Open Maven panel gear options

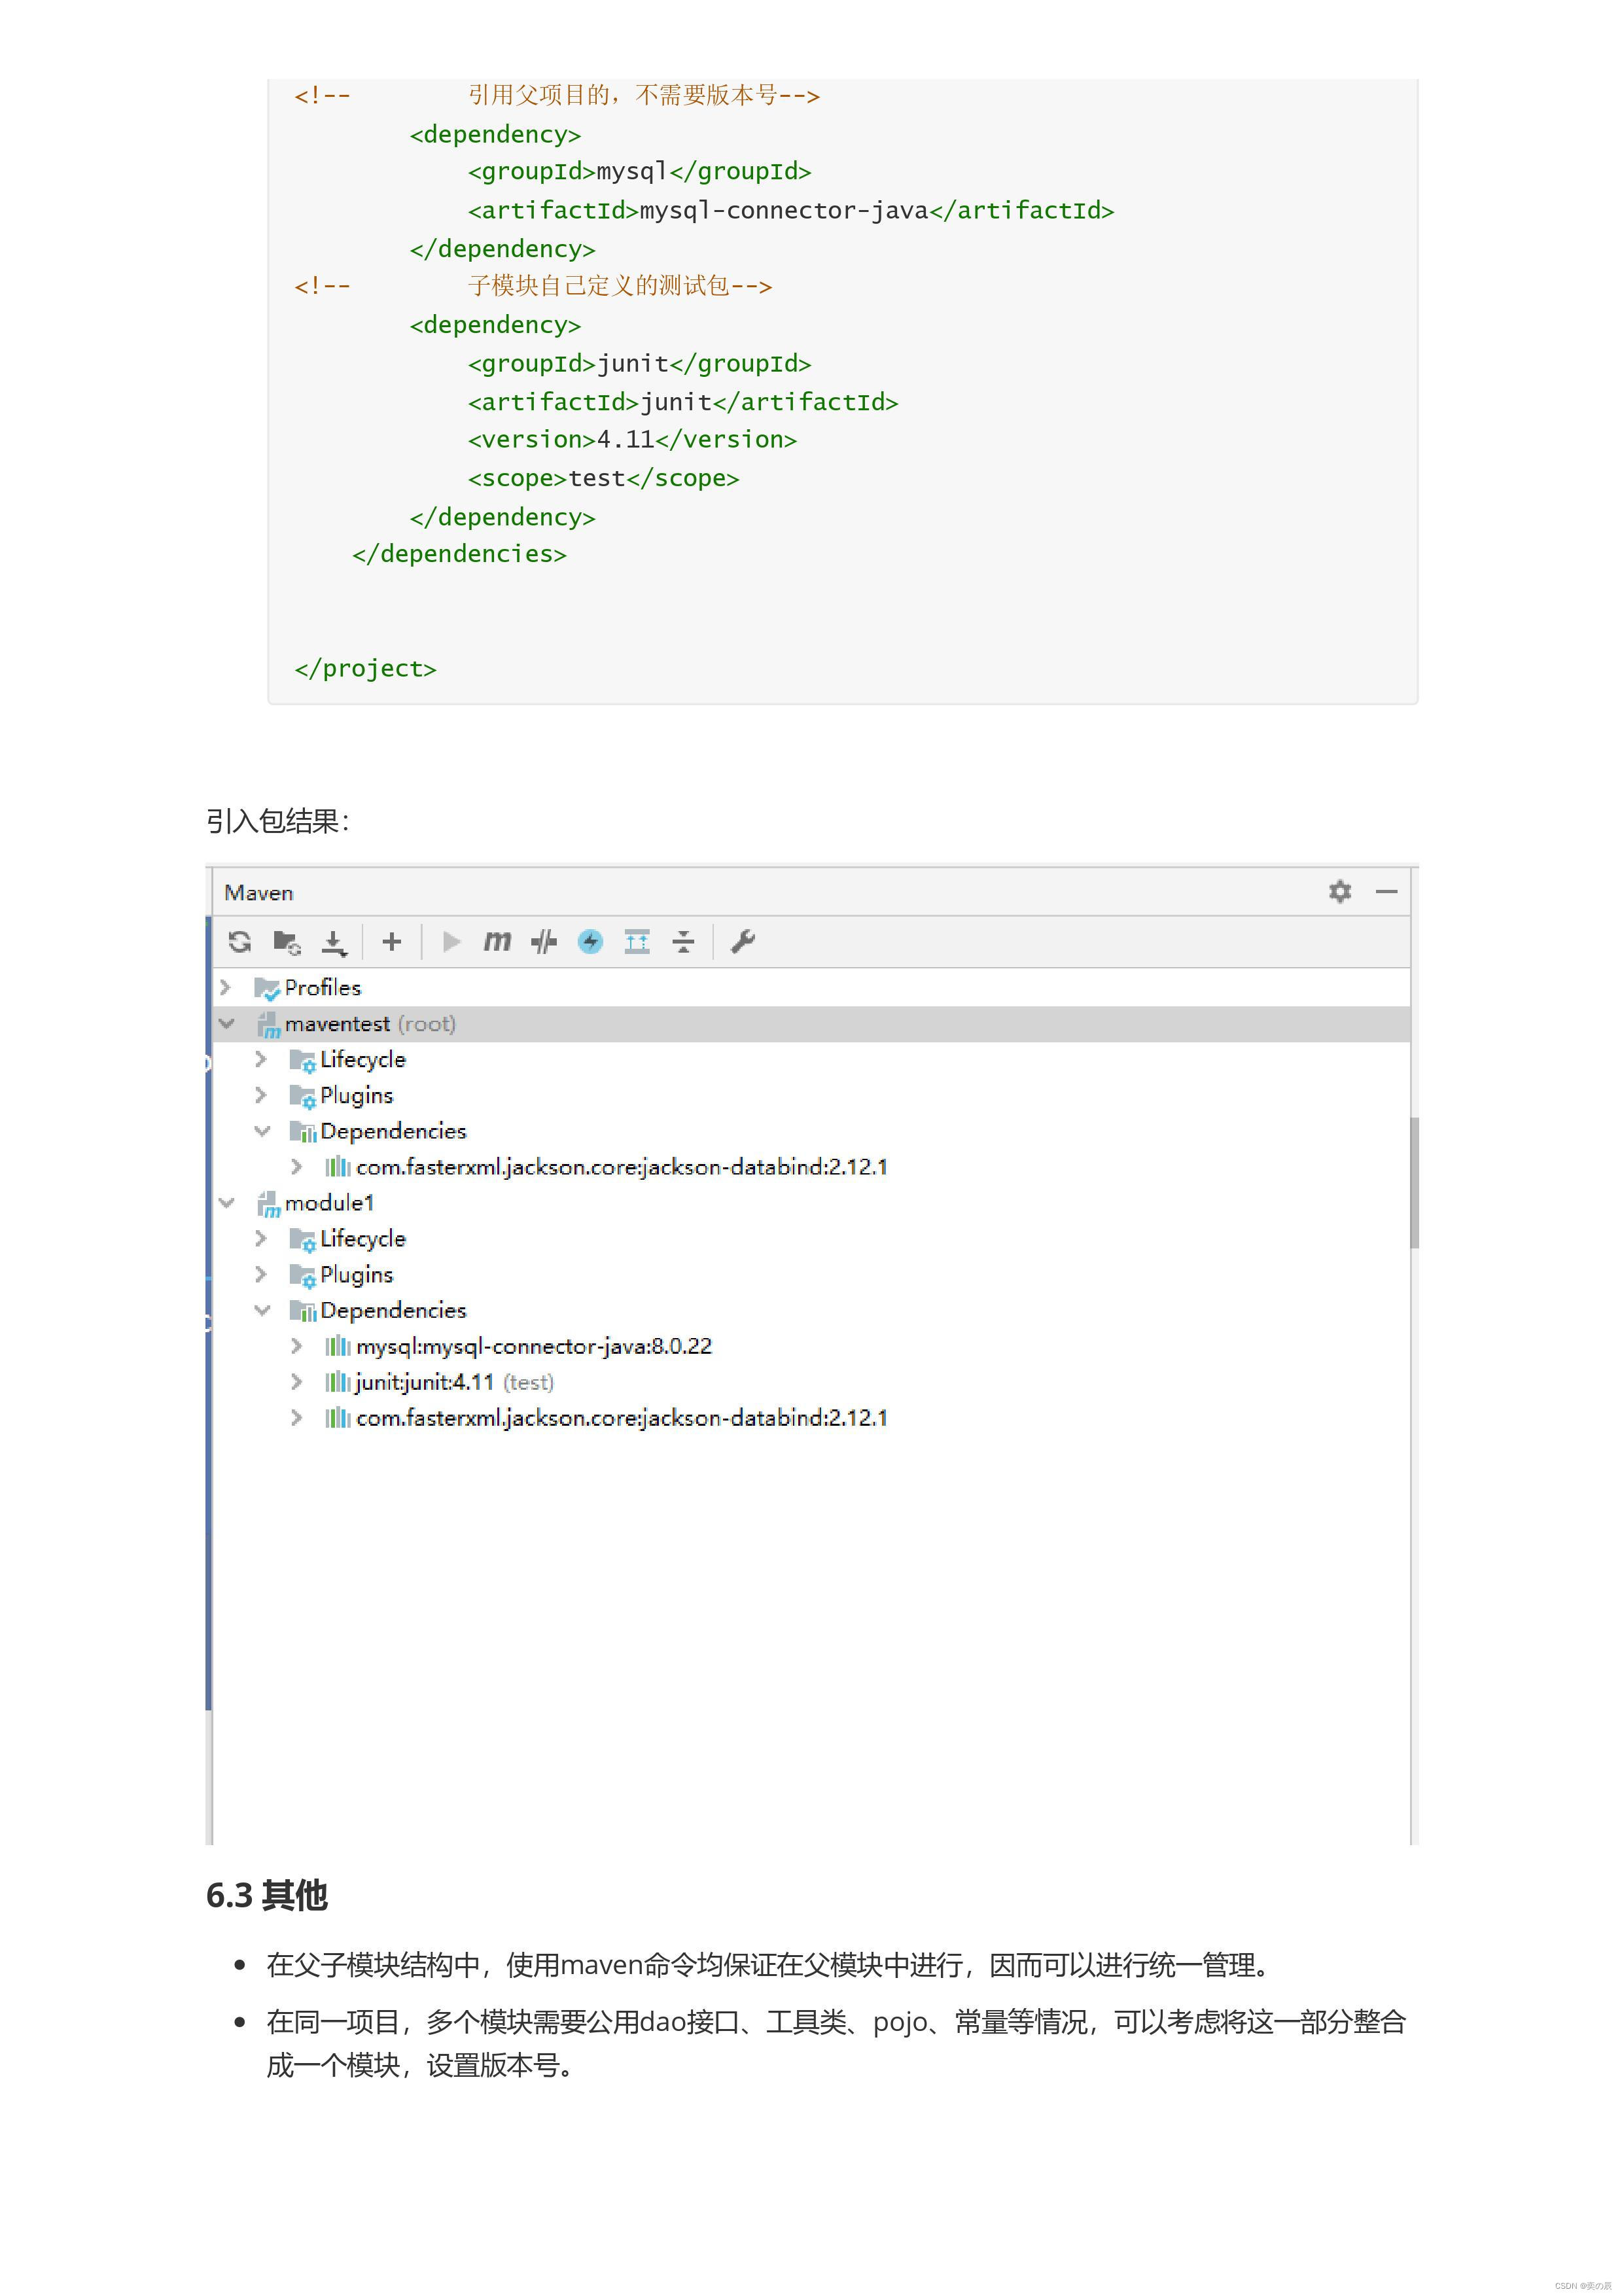pyautogui.click(x=1340, y=891)
